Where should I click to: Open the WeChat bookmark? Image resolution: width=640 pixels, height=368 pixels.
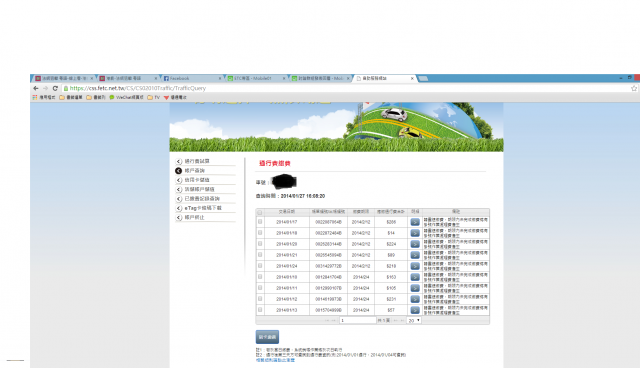pos(126,98)
